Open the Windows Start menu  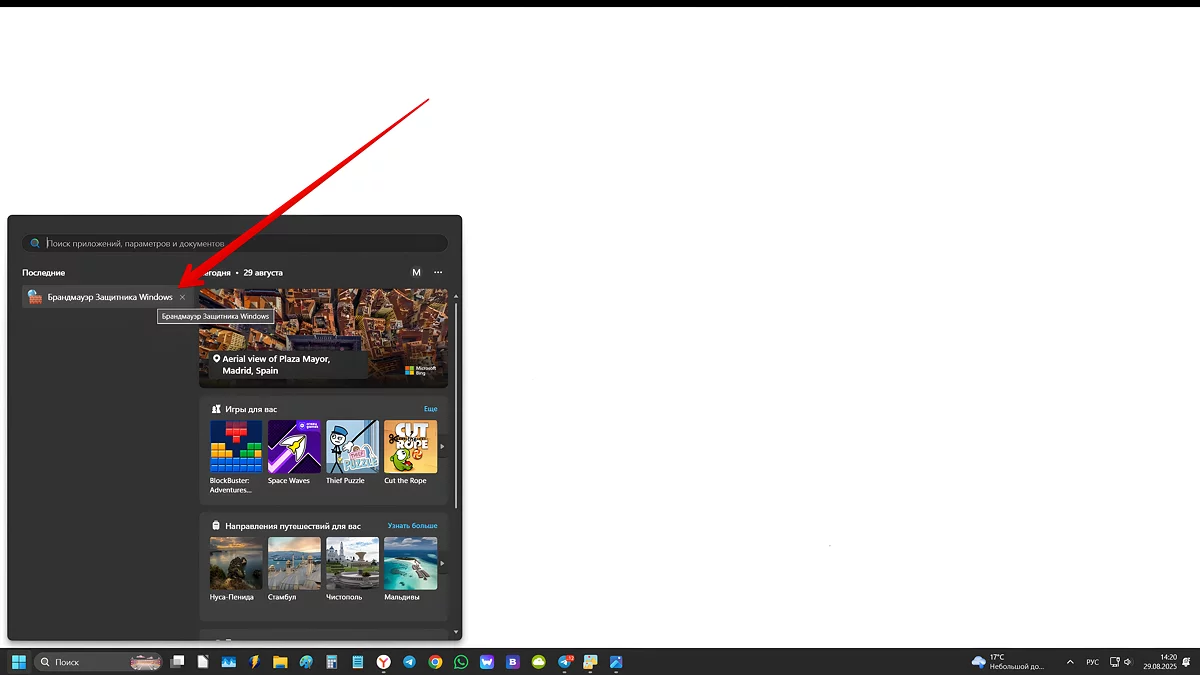18,662
